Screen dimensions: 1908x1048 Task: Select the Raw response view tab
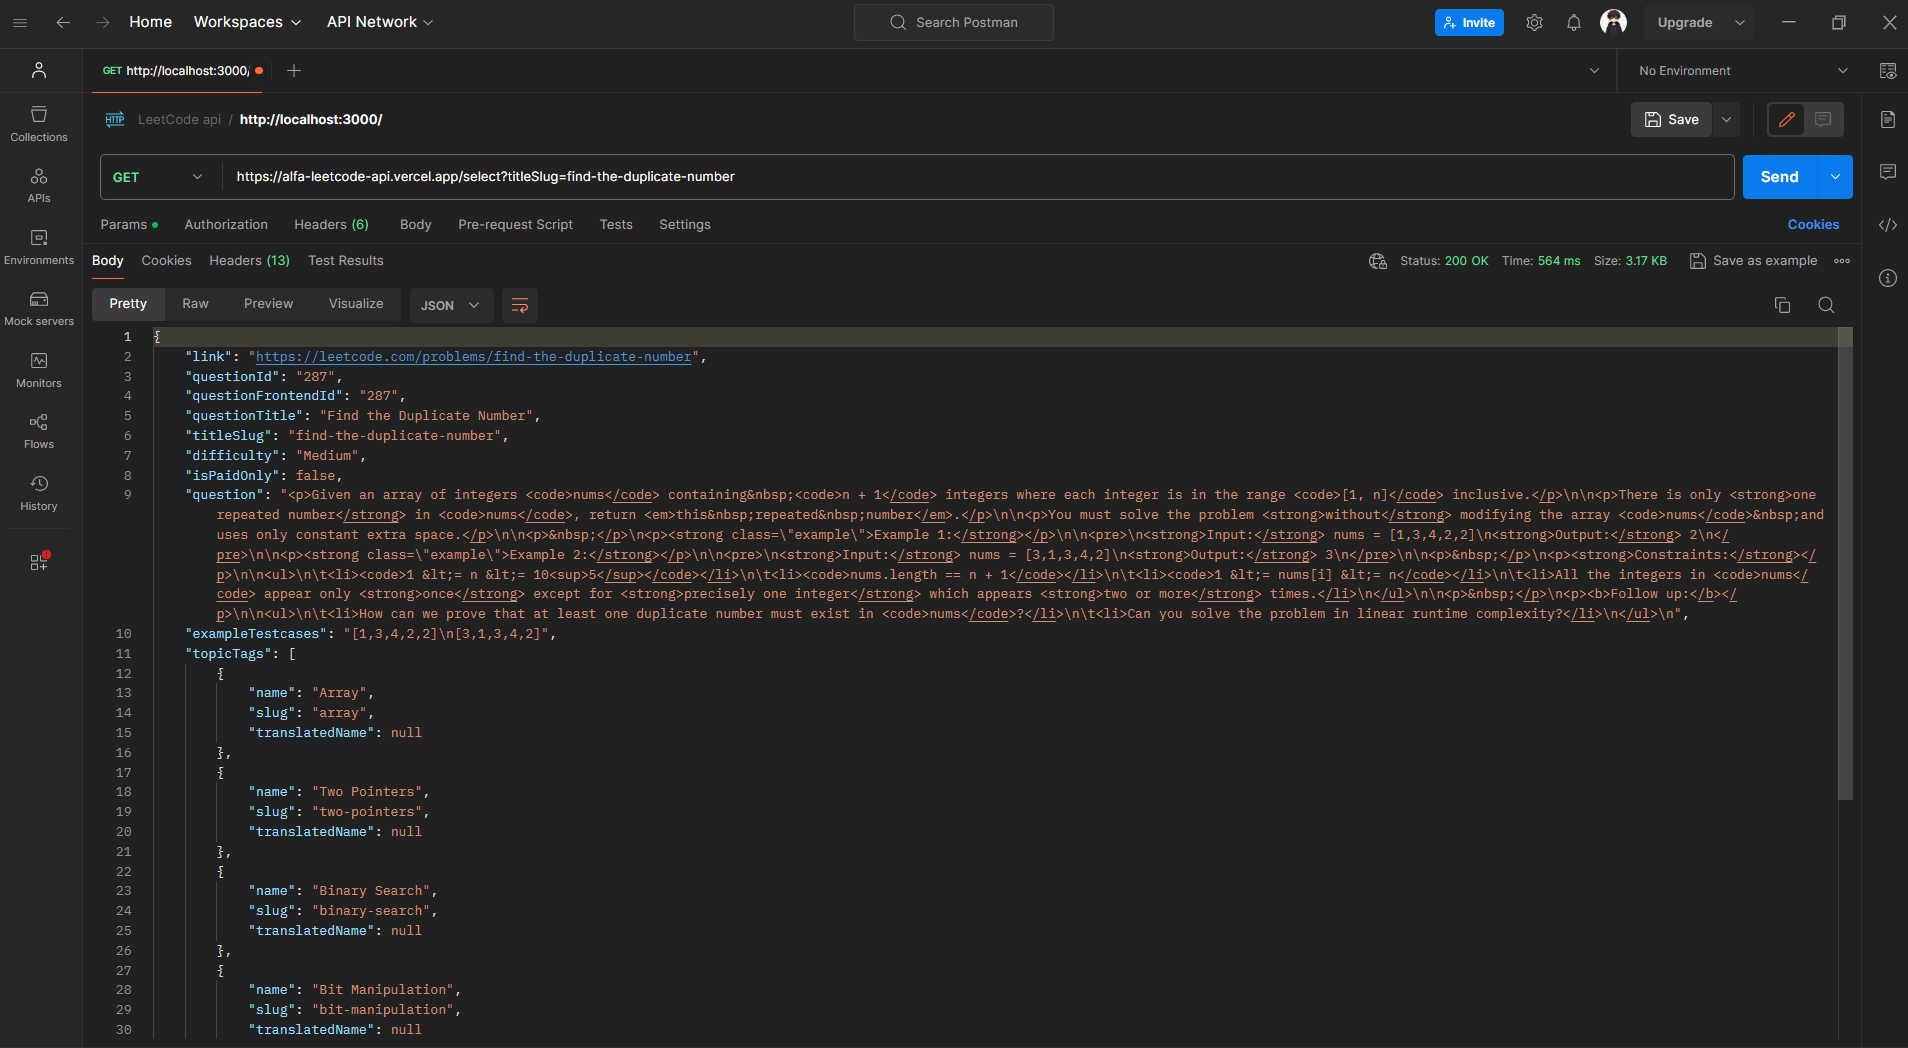pos(195,304)
